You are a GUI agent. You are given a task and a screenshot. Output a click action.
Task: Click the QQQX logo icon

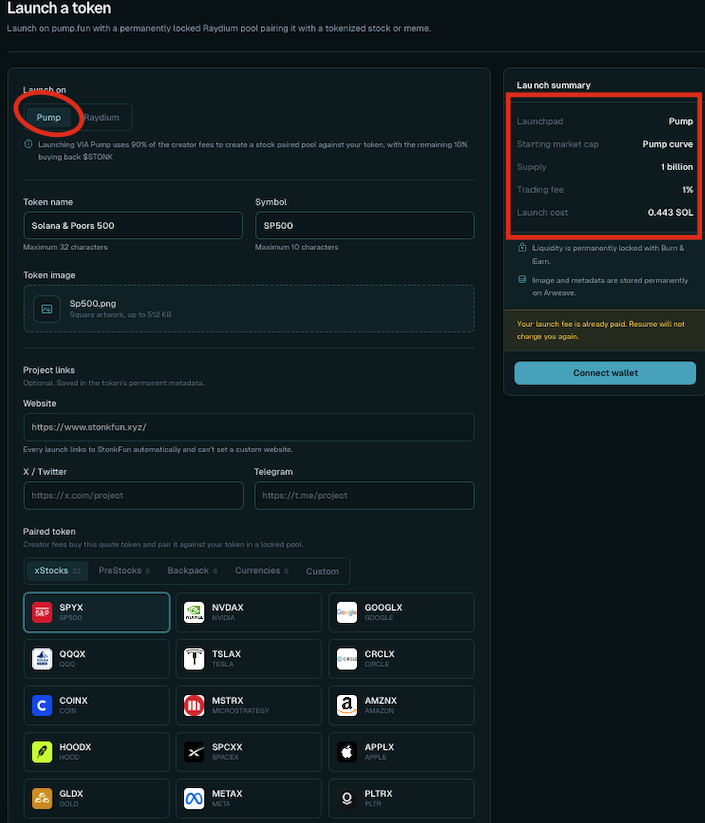click(x=42, y=659)
